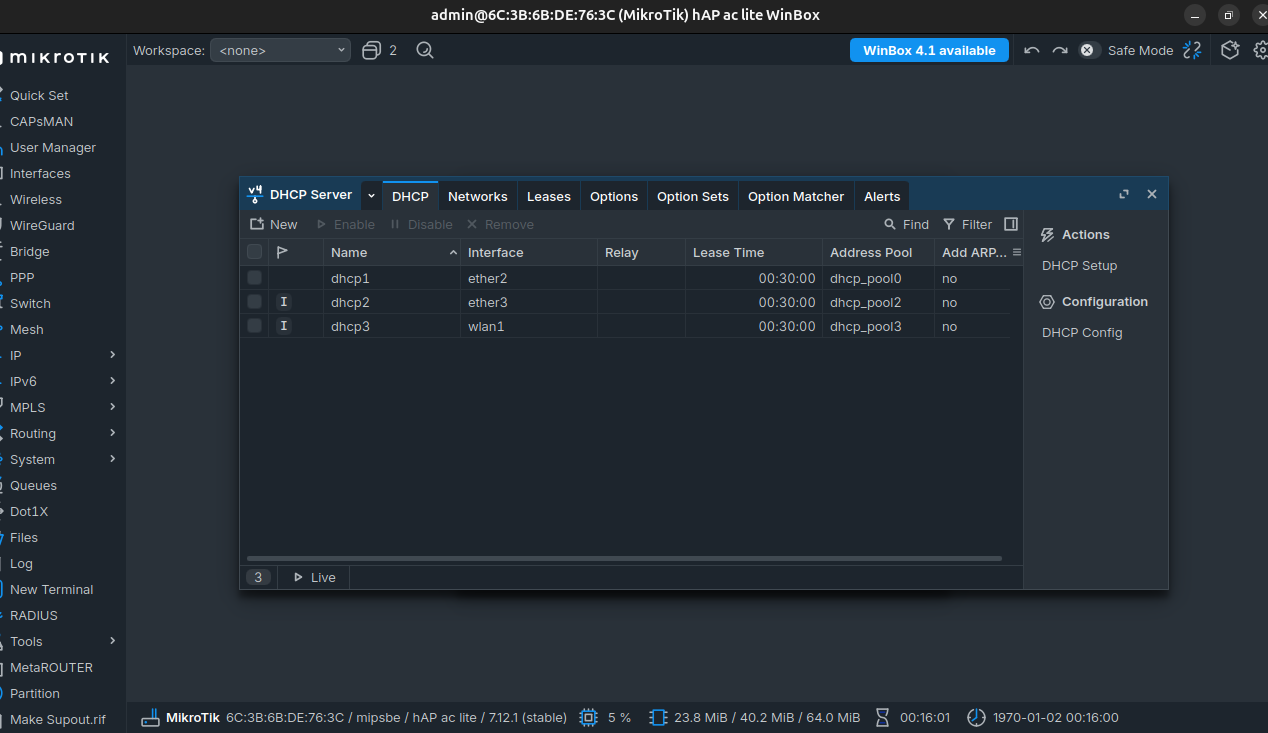Click the Enable toolbar button
This screenshot has height=733, width=1268.
click(x=346, y=224)
